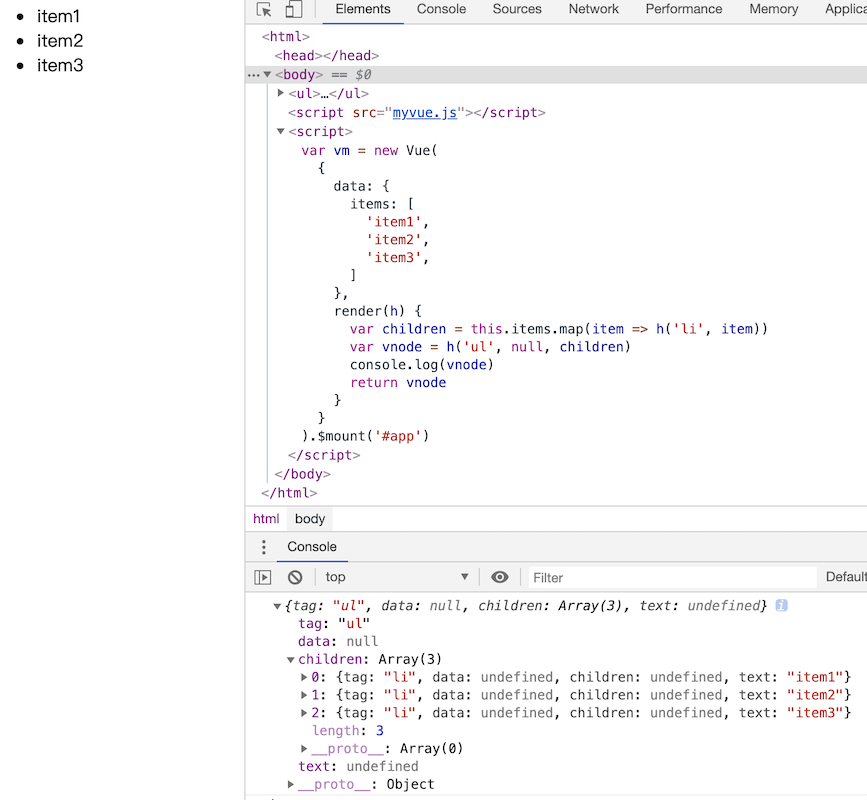Switch to the Console tab in top bar
Image resolution: width=867 pixels, height=800 pixels.
coord(441,9)
